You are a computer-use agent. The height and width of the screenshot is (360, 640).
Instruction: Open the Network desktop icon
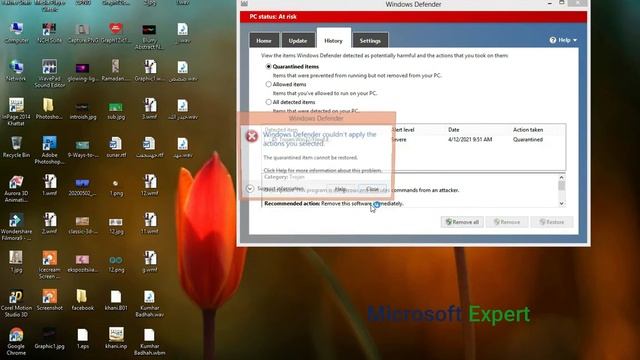tap(16, 71)
